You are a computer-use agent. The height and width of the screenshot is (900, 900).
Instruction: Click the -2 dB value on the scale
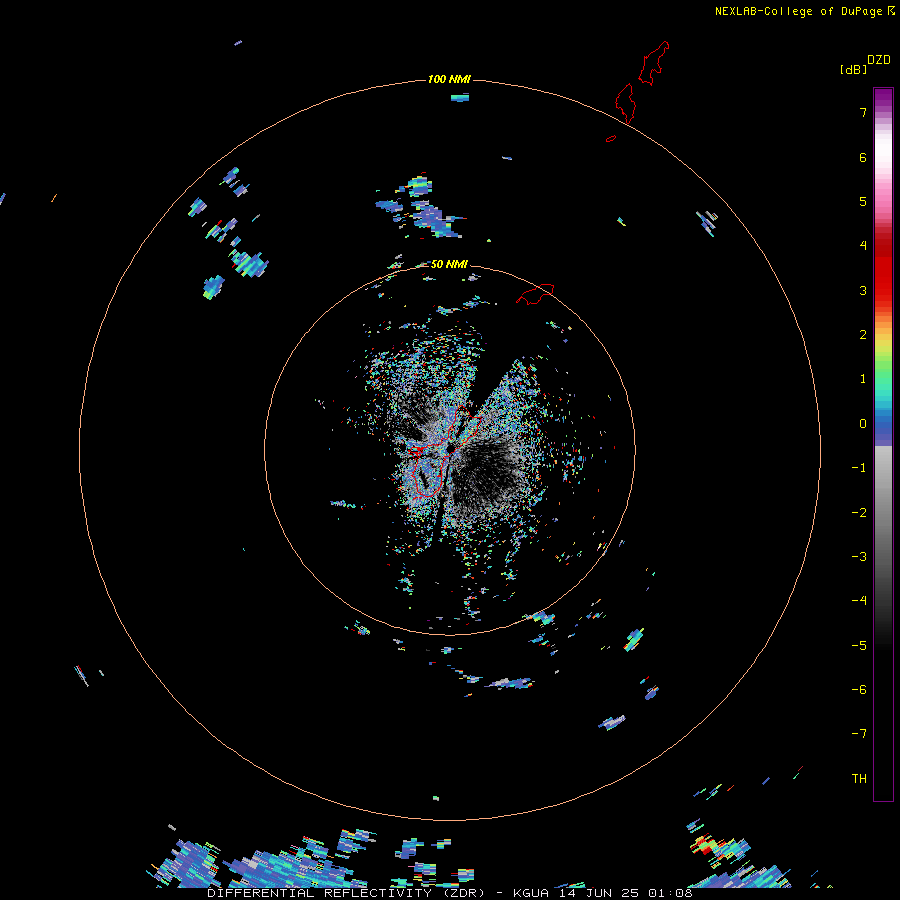pyautogui.click(x=859, y=513)
